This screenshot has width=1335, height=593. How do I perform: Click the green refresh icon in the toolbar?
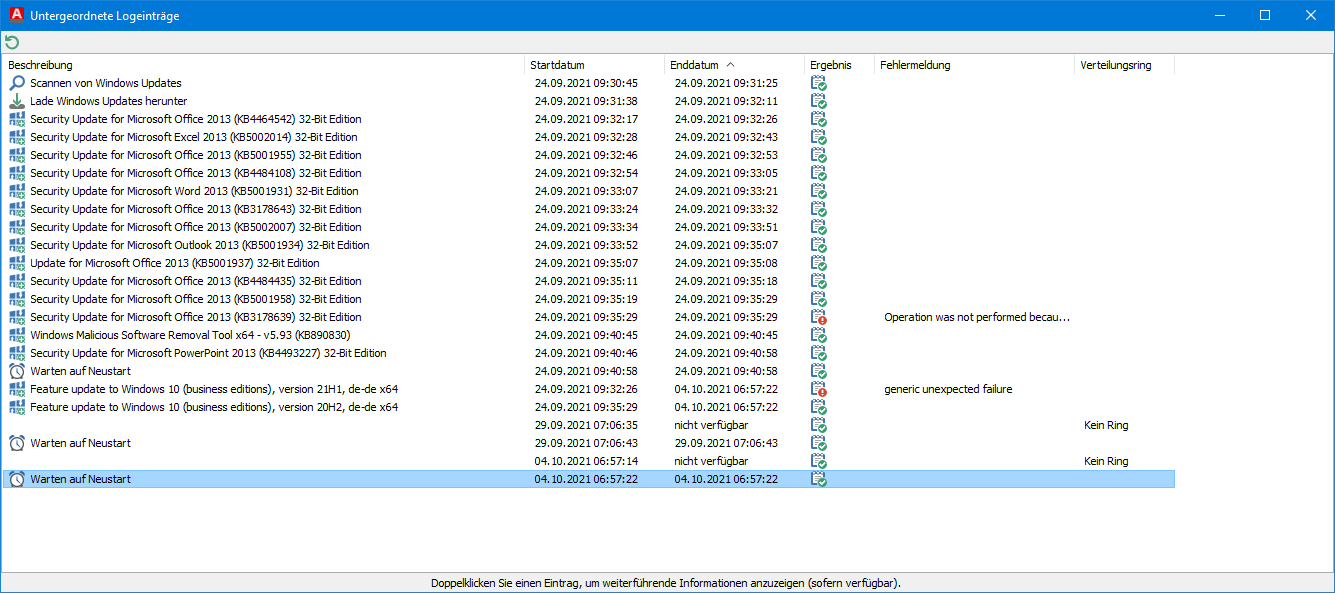pyautogui.click(x=12, y=42)
